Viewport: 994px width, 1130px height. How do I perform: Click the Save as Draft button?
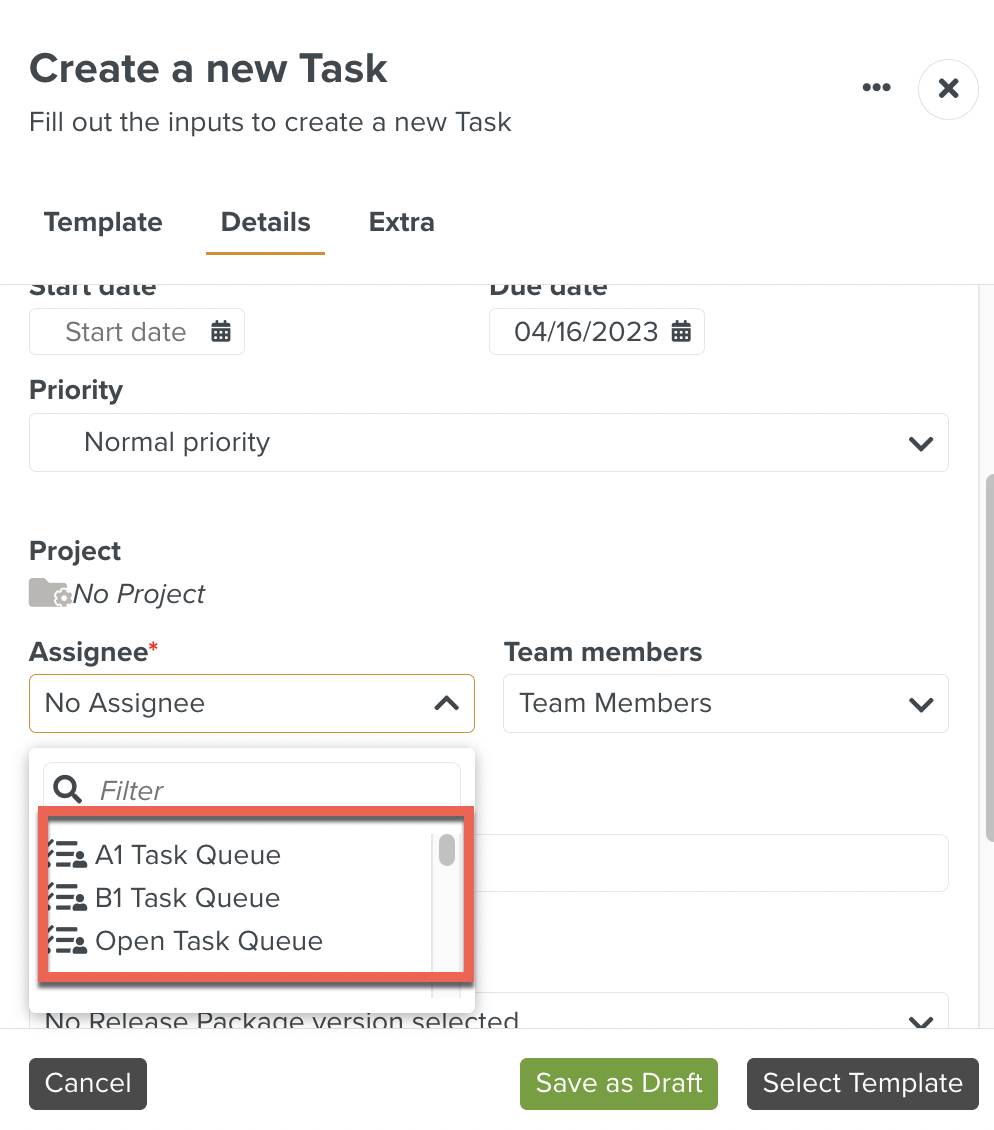click(x=618, y=1083)
